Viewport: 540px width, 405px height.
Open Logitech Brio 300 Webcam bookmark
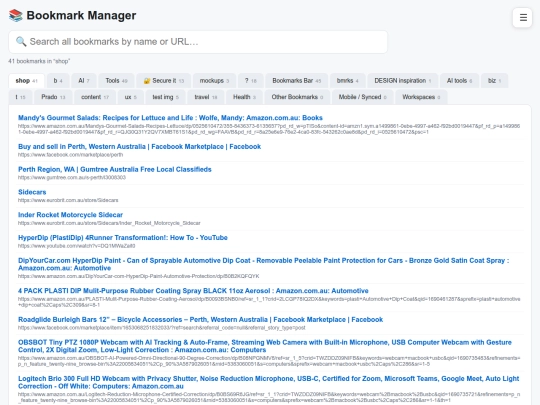click(268, 382)
